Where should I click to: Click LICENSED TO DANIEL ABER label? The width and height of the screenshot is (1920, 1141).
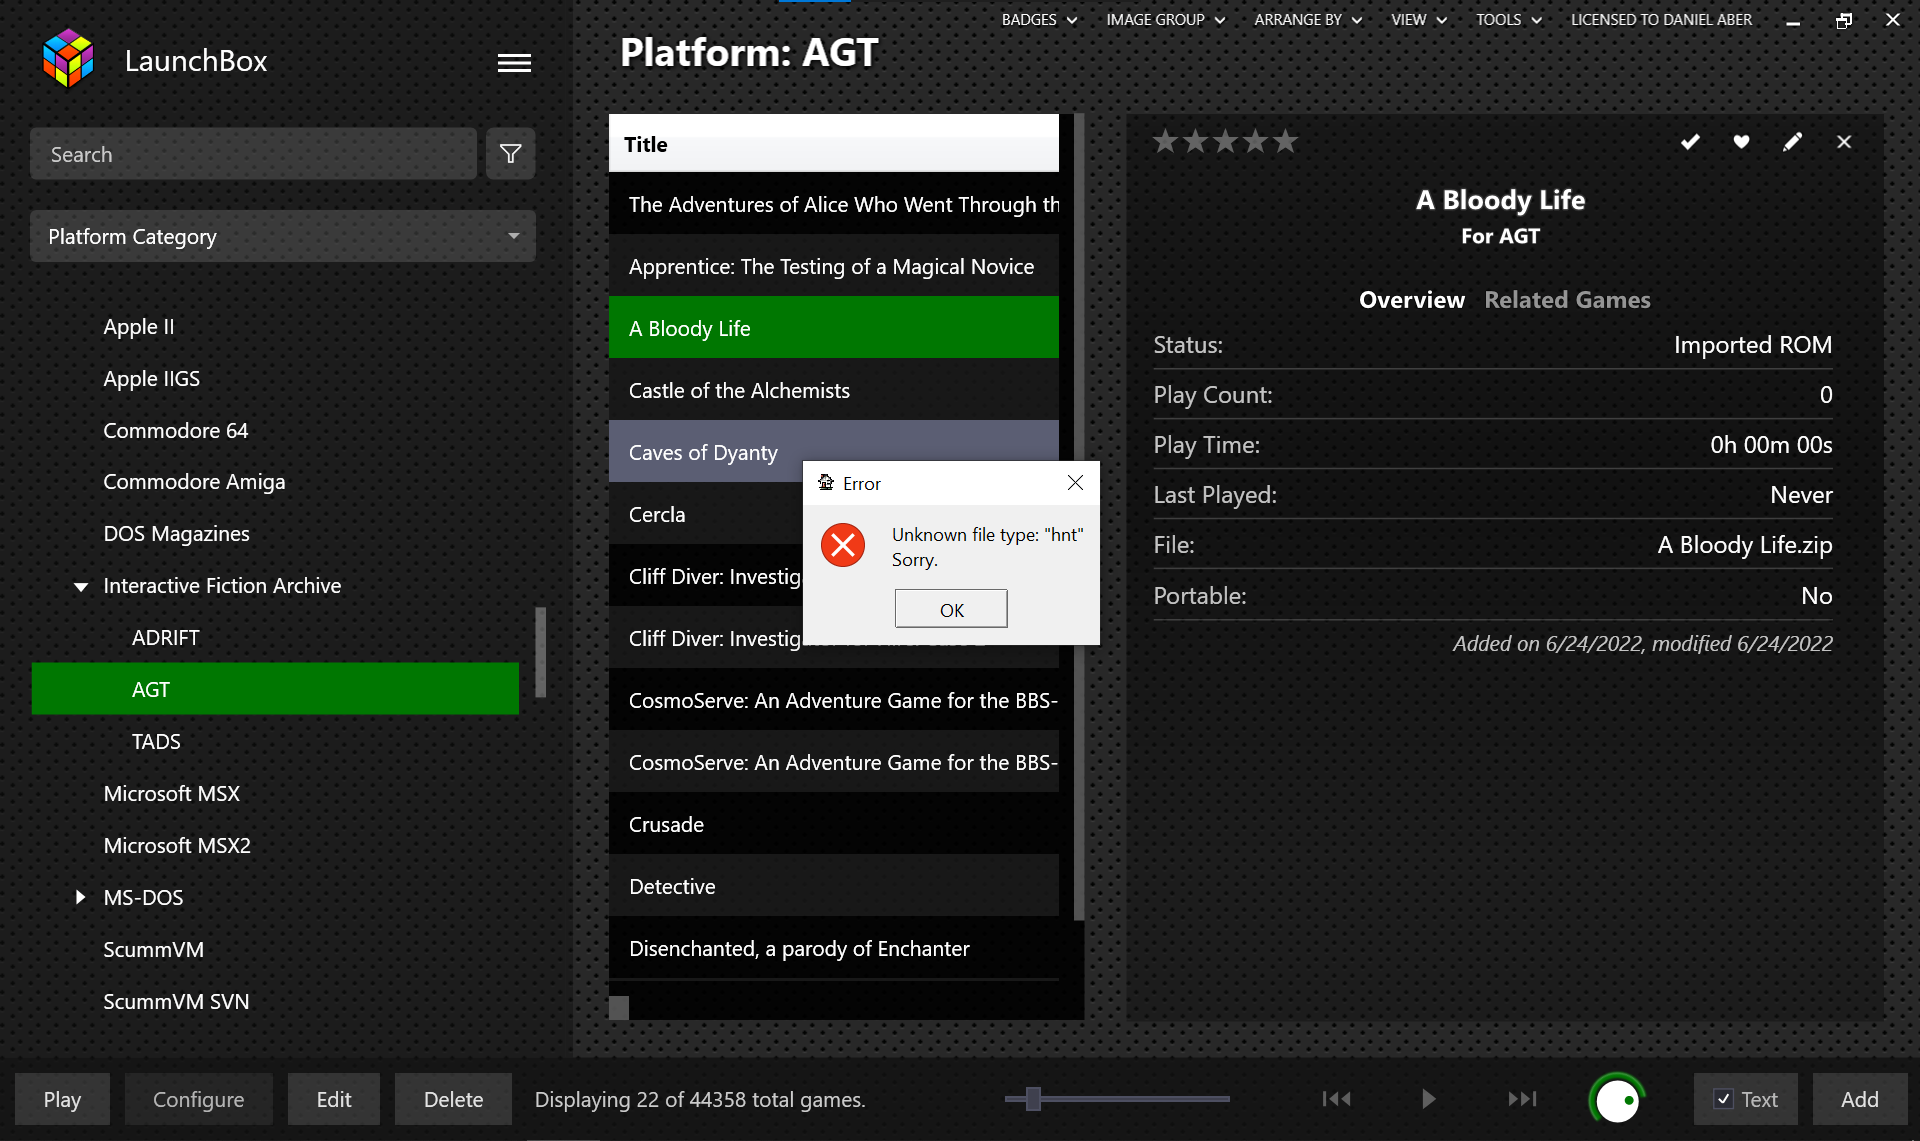point(1661,20)
